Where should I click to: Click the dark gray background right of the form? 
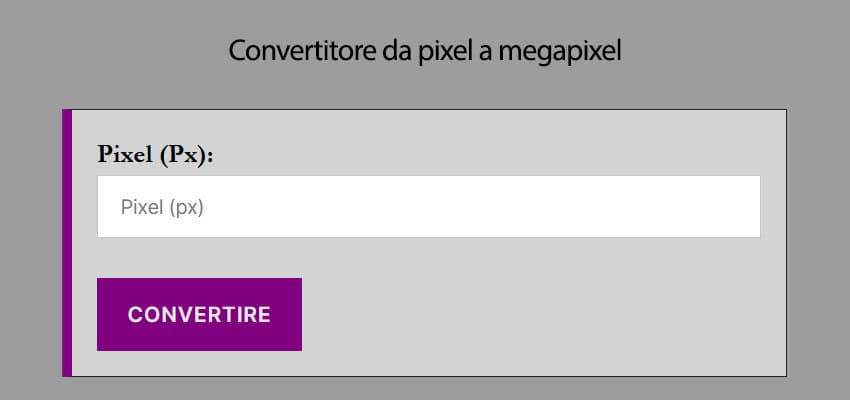[818, 243]
